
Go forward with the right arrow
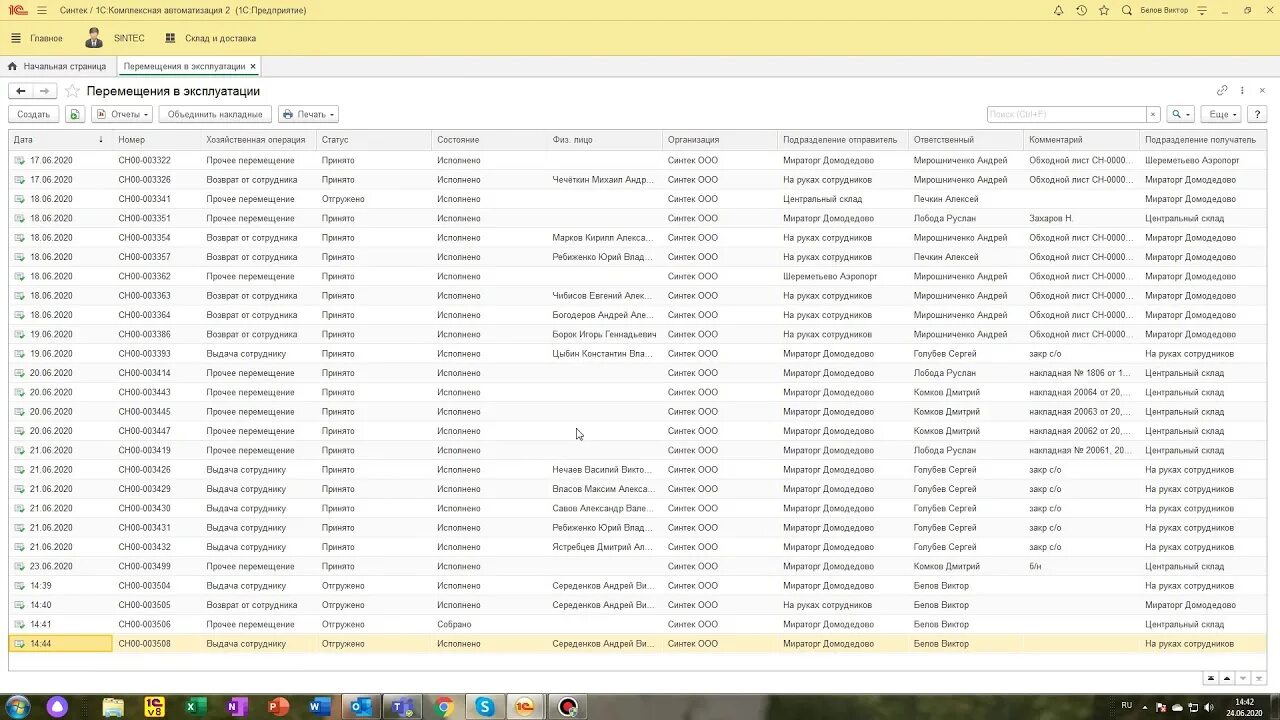pyautogui.click(x=44, y=91)
